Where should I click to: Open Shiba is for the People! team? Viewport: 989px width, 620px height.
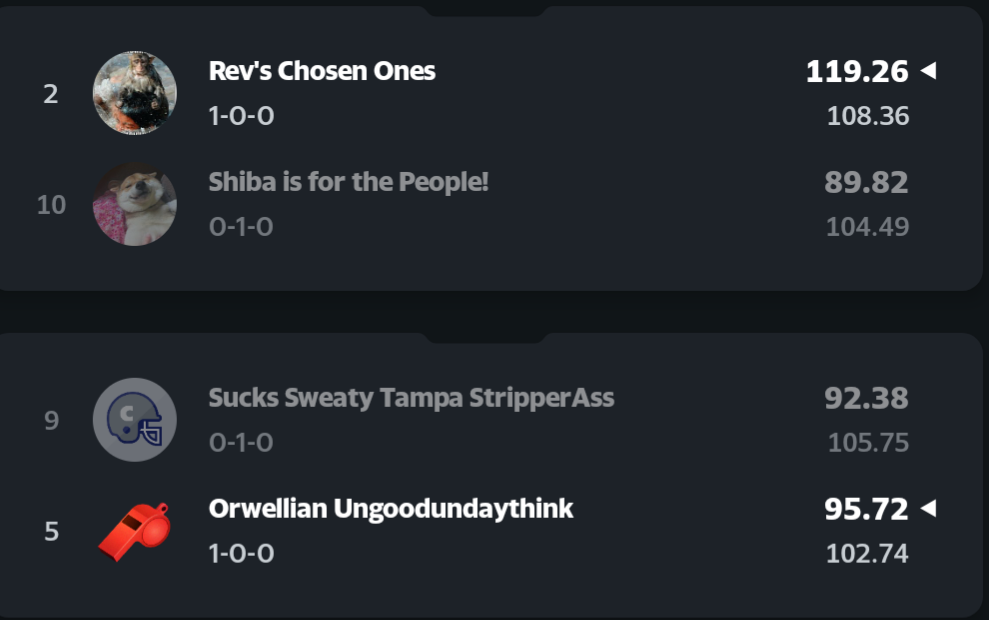(x=348, y=182)
